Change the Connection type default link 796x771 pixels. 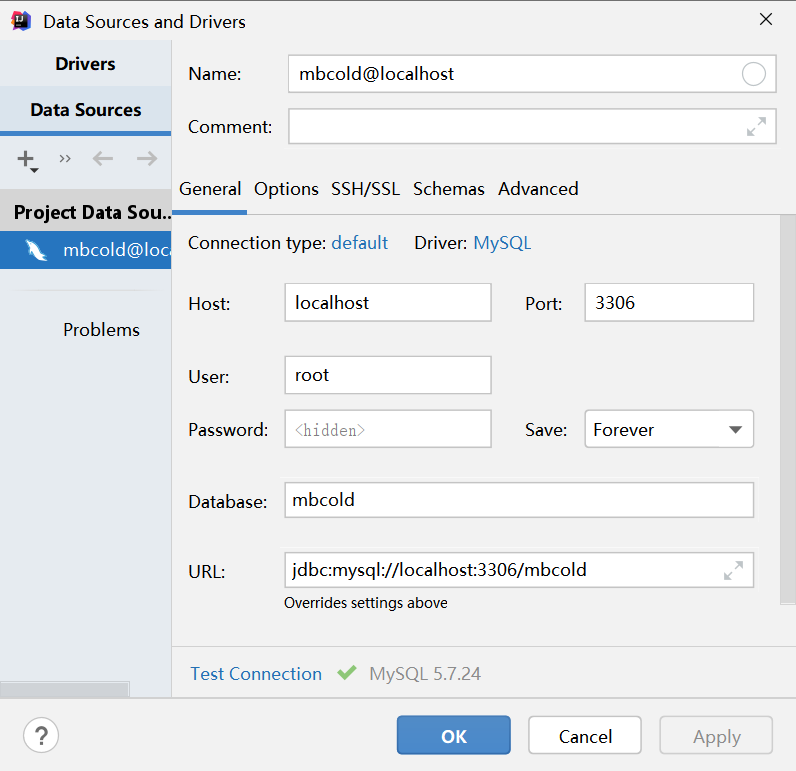point(360,243)
